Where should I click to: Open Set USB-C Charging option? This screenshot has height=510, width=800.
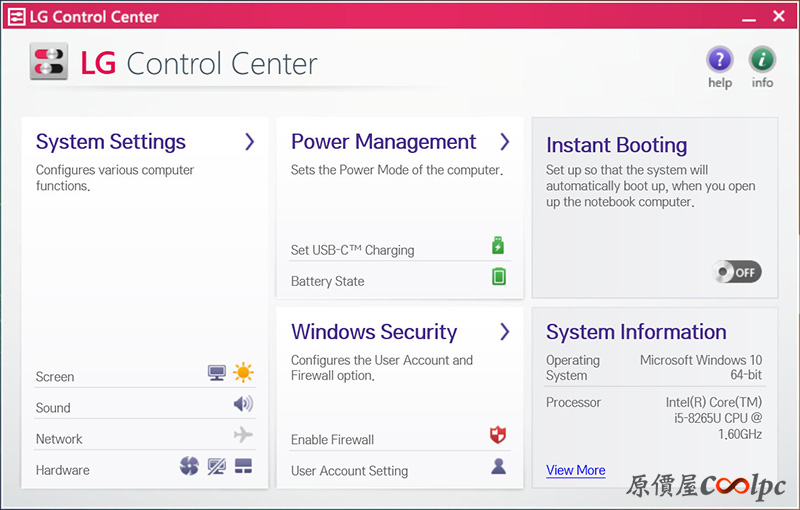(400, 248)
